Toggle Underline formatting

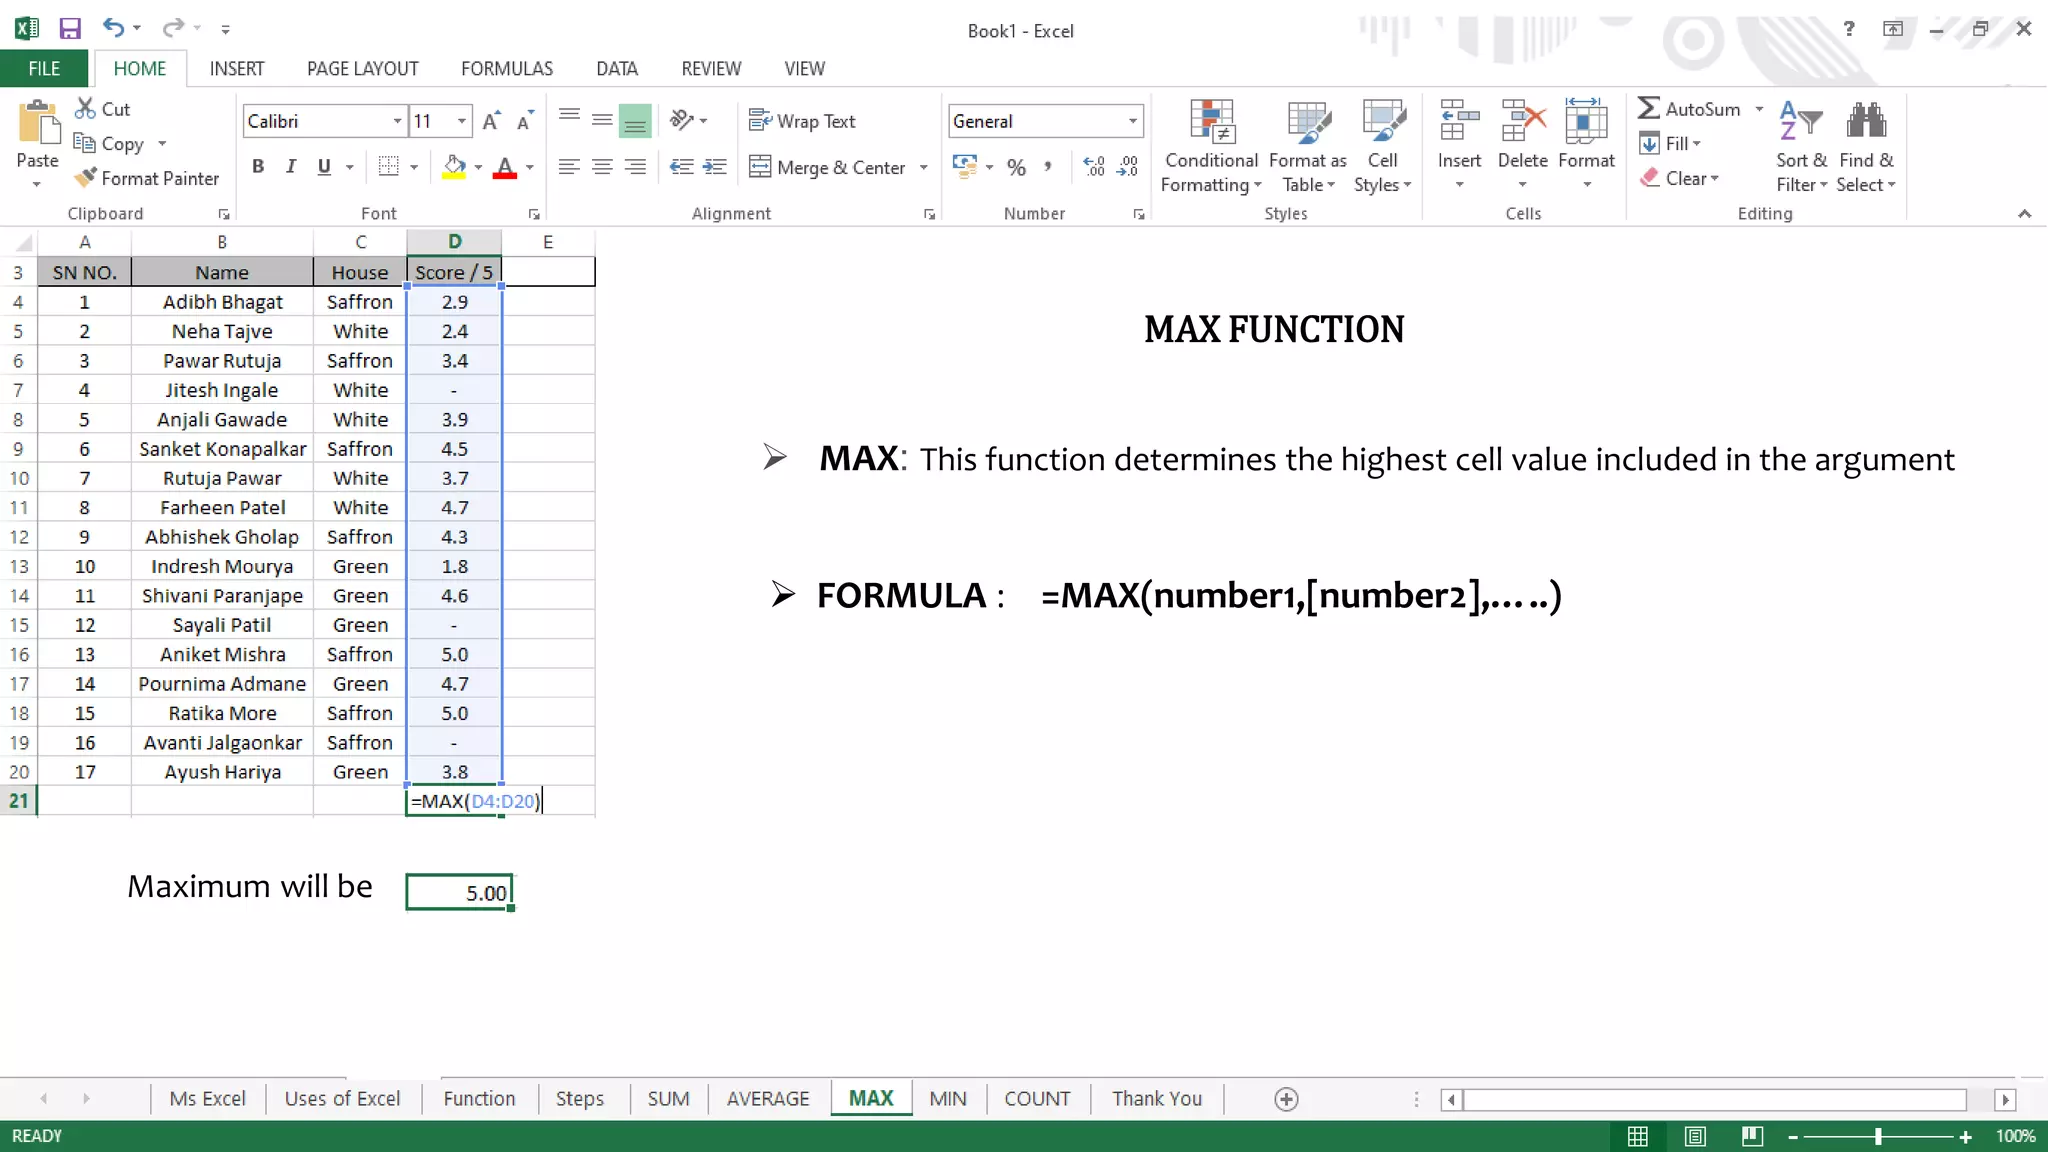[x=324, y=167]
